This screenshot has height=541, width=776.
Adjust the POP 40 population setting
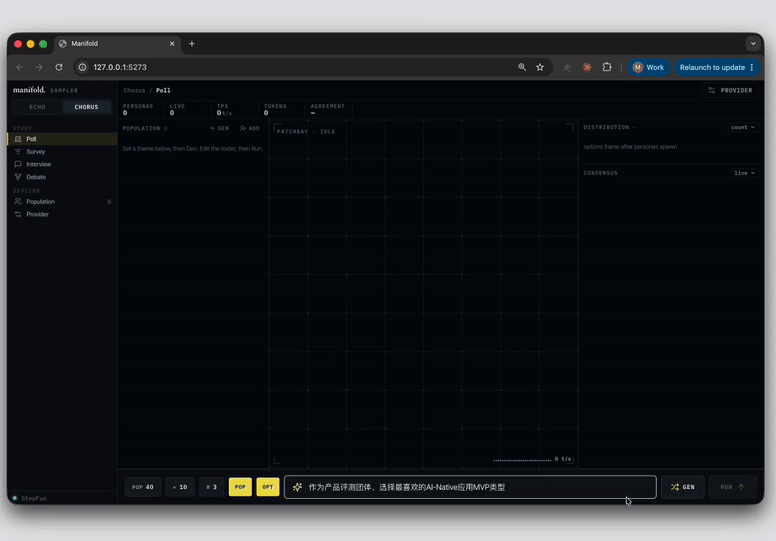click(x=143, y=487)
